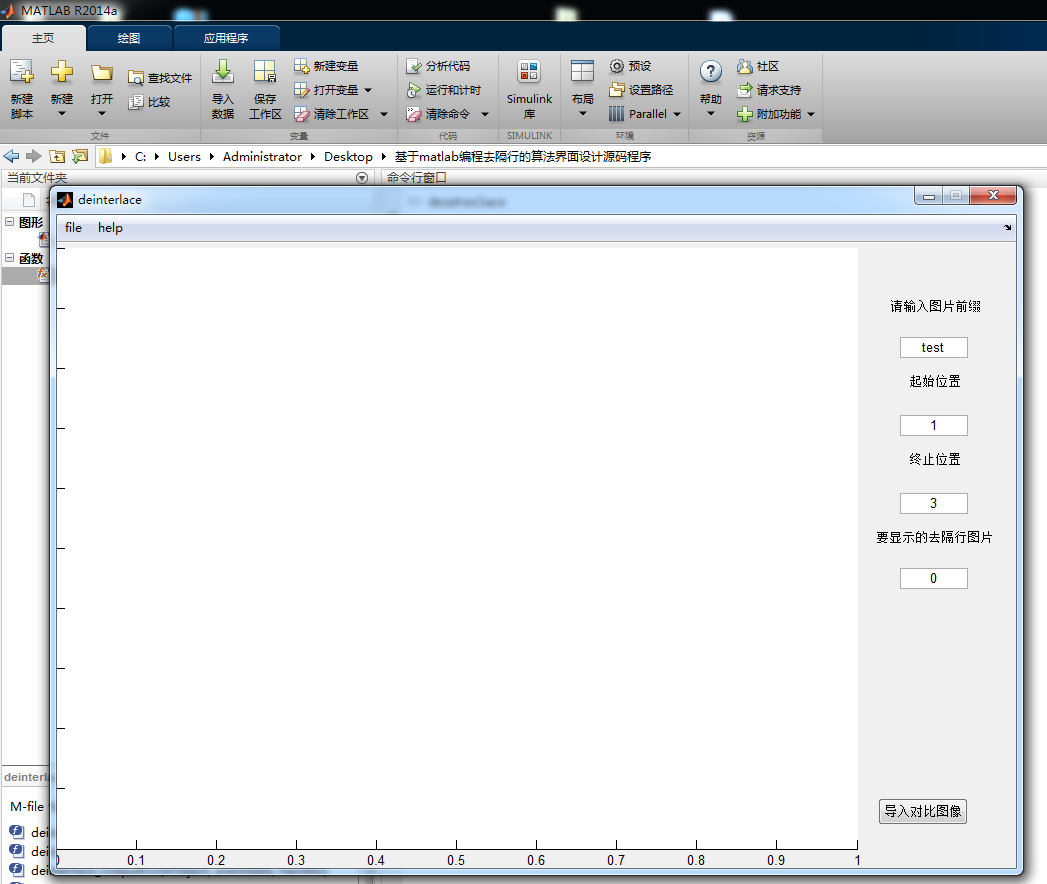Go back with the blue left arrow
Viewport: 1047px width, 884px height.
pos(11,156)
